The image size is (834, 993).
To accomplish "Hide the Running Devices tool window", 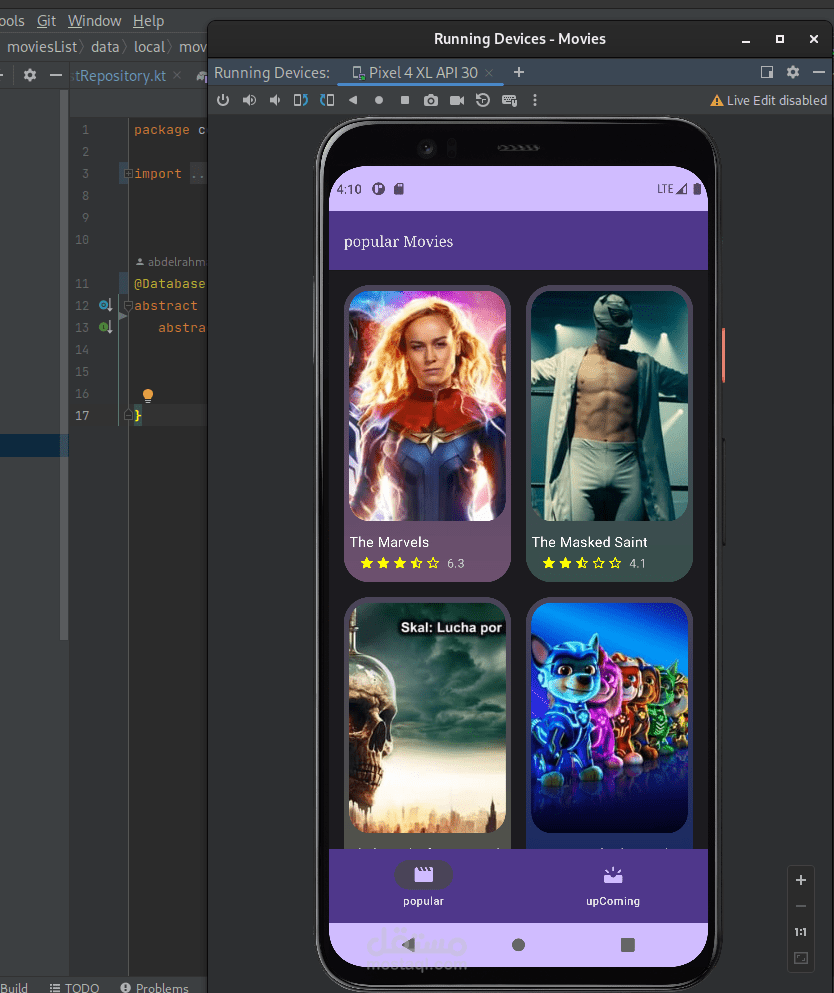I will [819, 72].
